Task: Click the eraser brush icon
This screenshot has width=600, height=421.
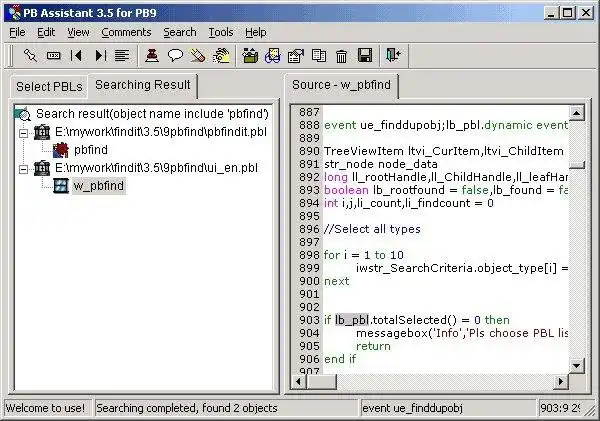Action: (198, 55)
